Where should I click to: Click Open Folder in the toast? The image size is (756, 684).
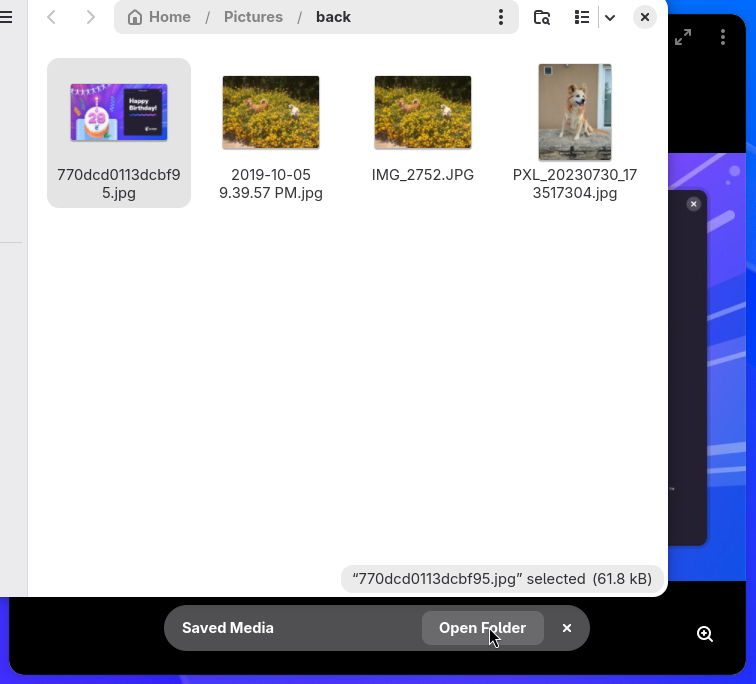[483, 628]
